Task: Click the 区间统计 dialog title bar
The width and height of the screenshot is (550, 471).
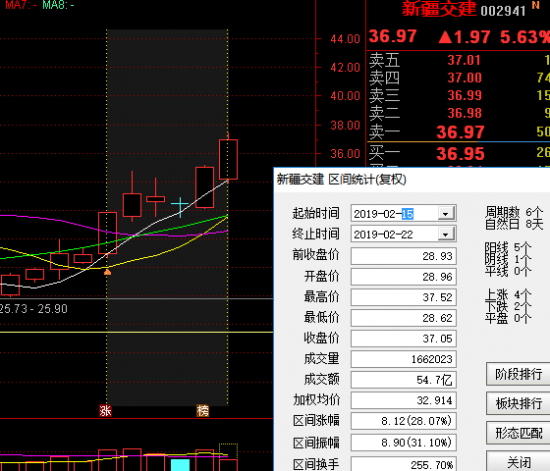Action: point(412,180)
